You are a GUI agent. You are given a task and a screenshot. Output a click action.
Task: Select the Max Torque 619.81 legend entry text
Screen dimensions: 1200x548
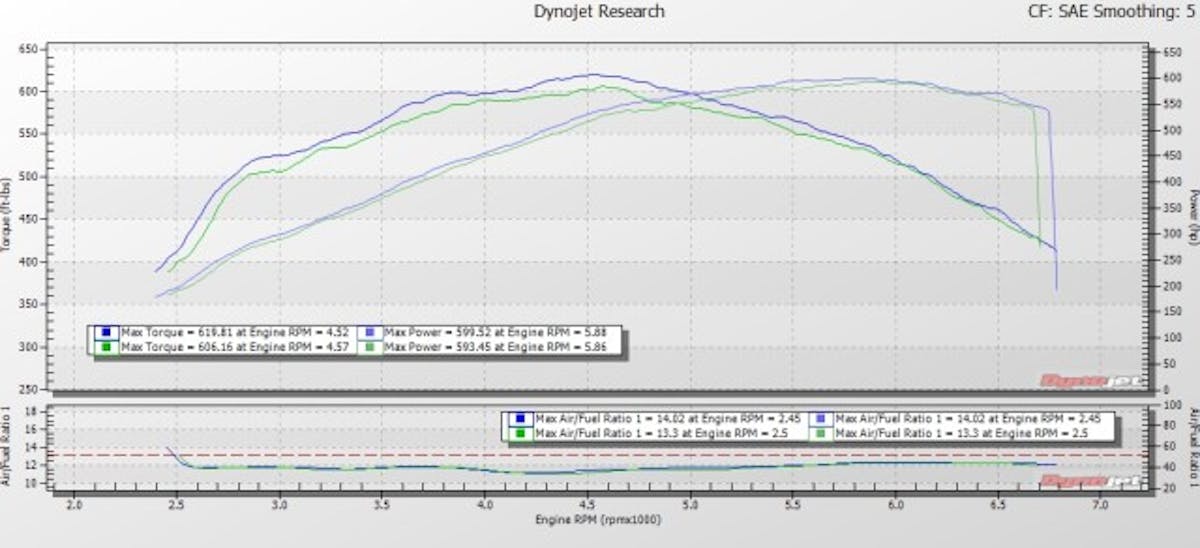[234, 331]
